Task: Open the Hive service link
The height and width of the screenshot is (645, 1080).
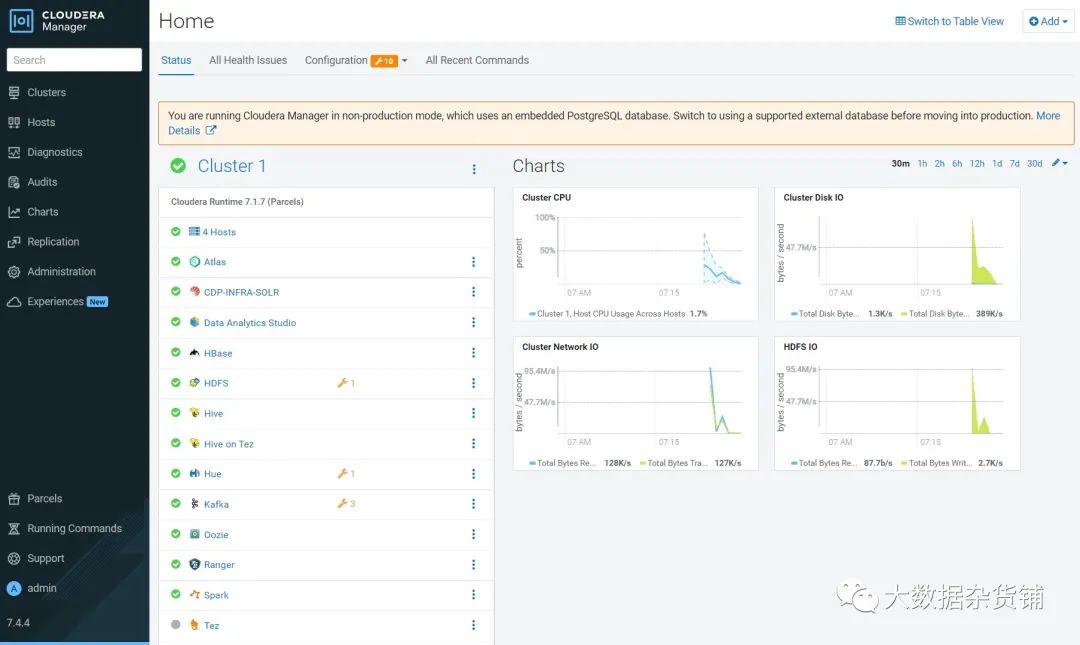Action: click(214, 413)
